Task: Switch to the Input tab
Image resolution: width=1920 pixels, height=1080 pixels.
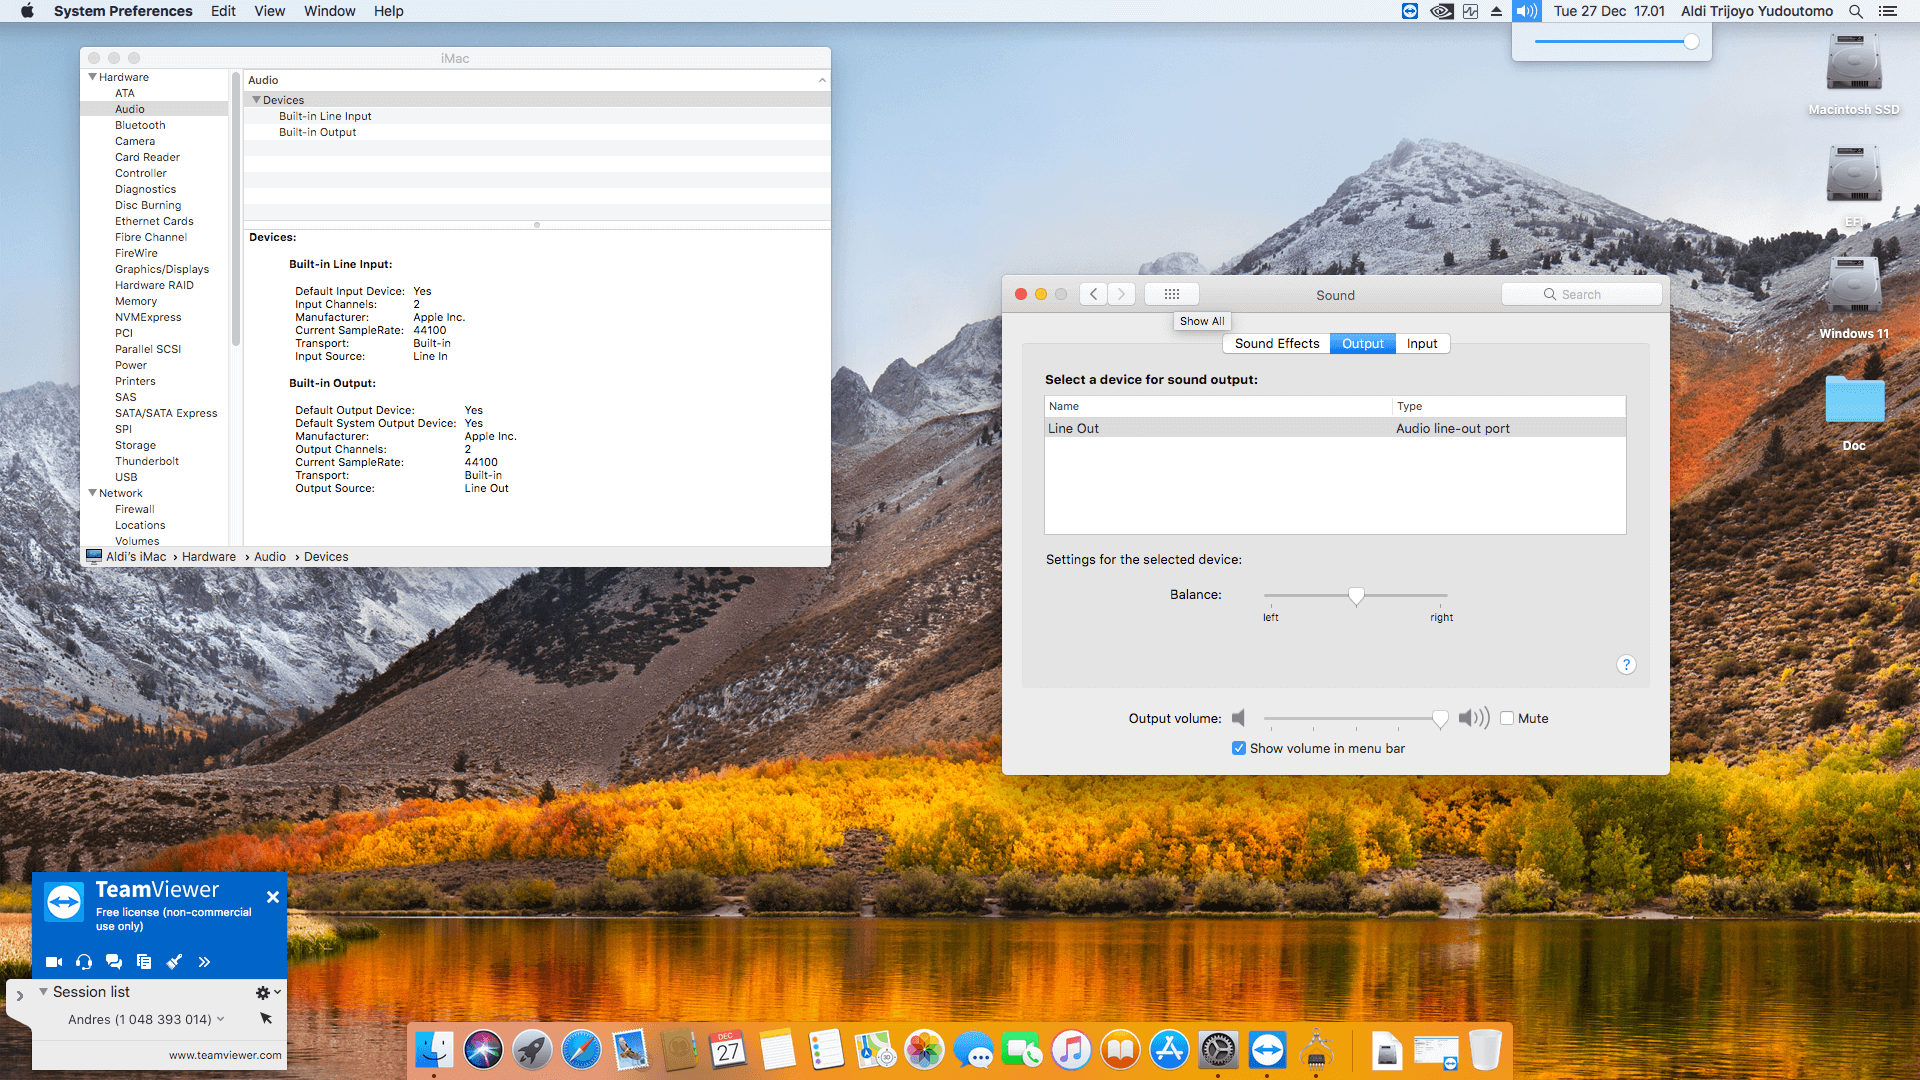Action: [1421, 343]
